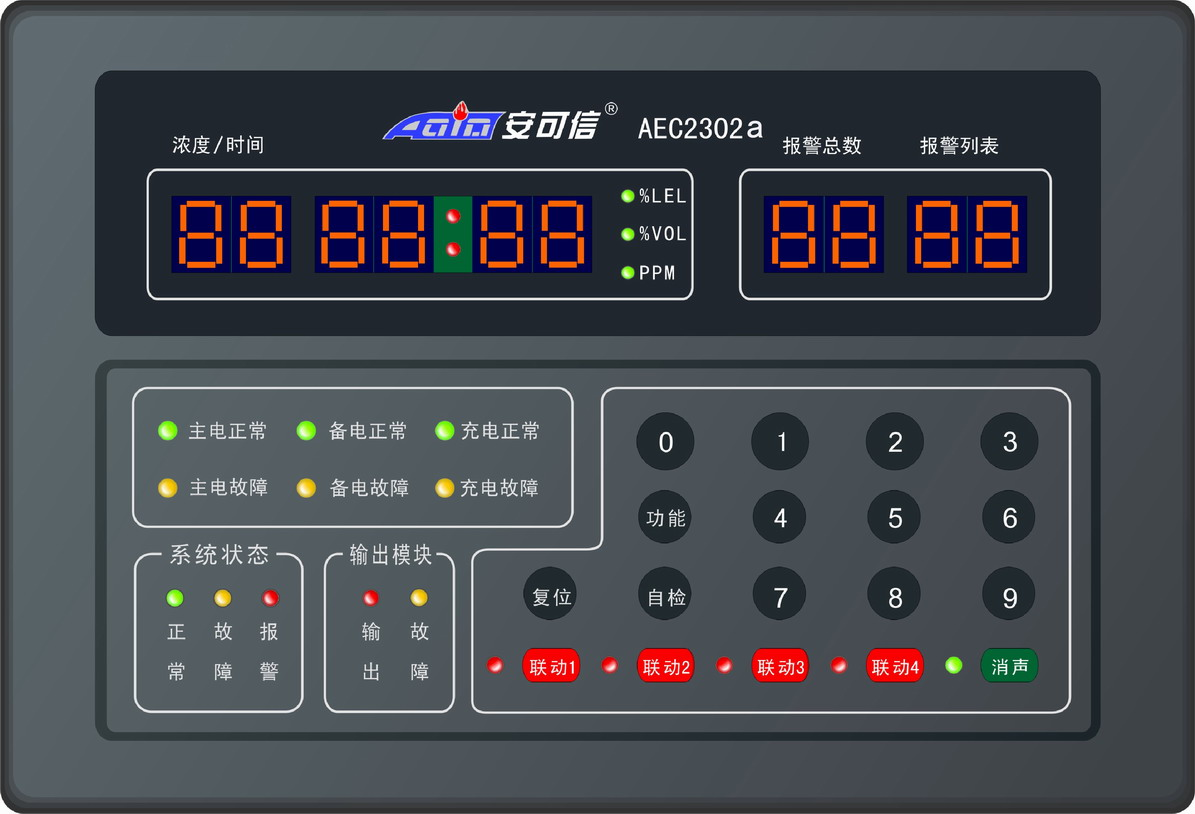
Task: Click the 报警总数 alarm total display
Action: pos(823,234)
